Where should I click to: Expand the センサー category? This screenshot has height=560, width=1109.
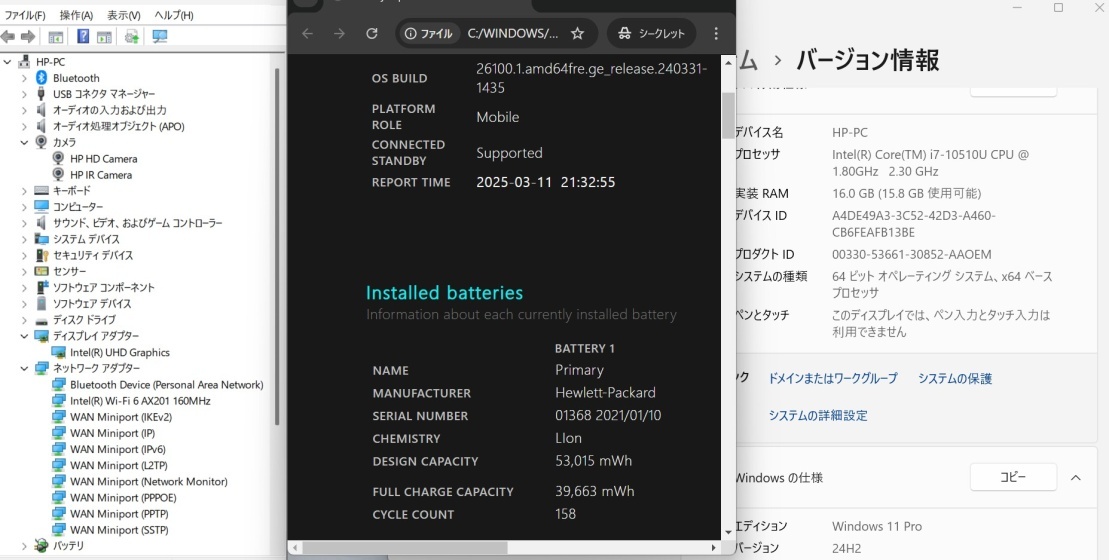coord(24,272)
